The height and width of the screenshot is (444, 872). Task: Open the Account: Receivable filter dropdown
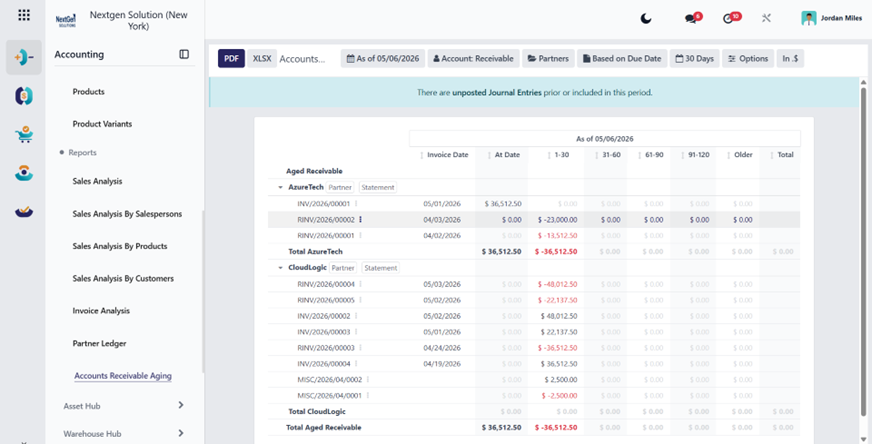473,58
